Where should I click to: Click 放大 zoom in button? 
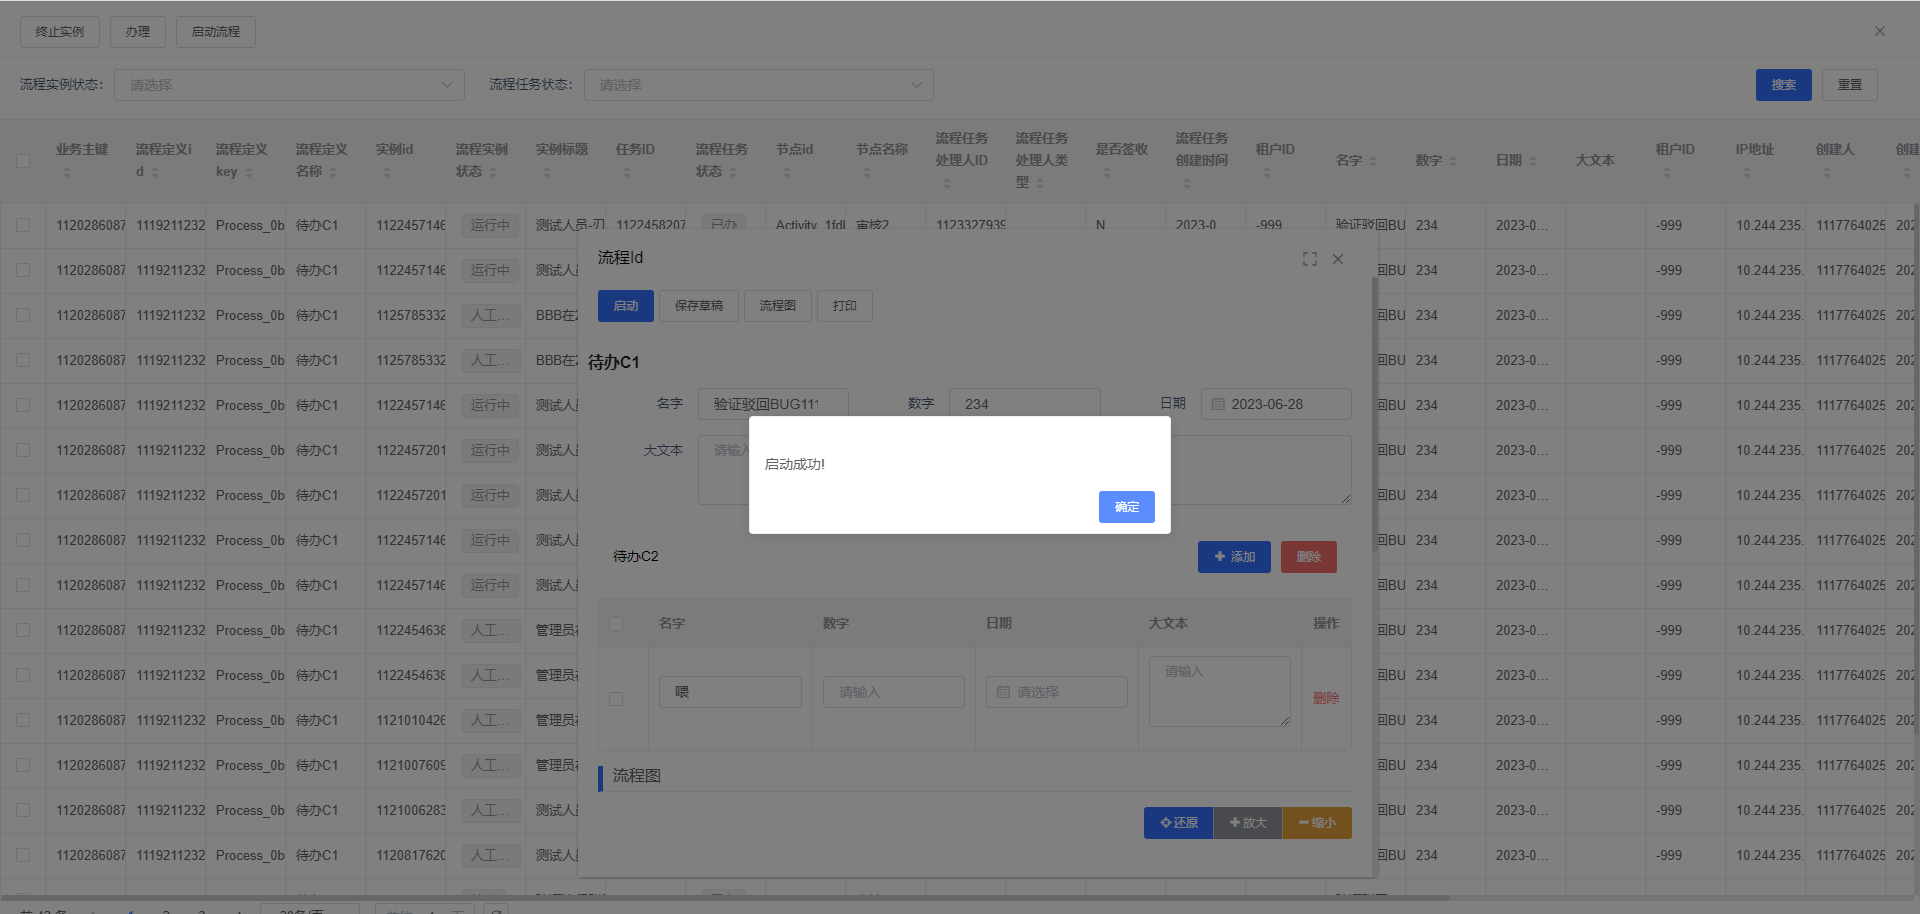1247,823
